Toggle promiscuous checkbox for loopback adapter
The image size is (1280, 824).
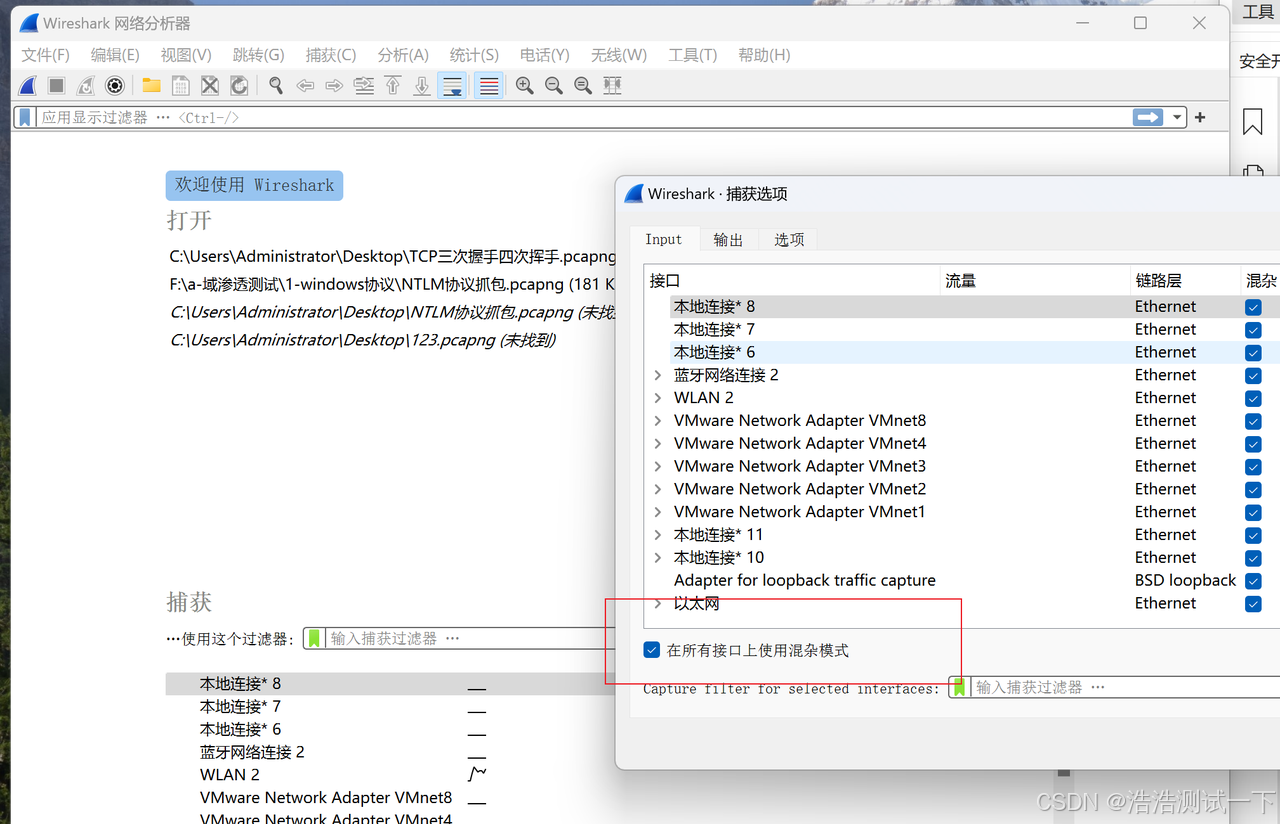click(x=1253, y=581)
